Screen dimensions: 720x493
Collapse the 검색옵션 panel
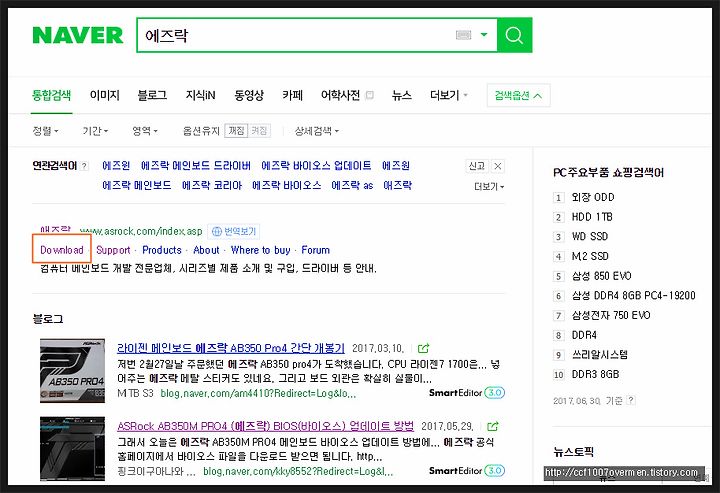pos(518,95)
